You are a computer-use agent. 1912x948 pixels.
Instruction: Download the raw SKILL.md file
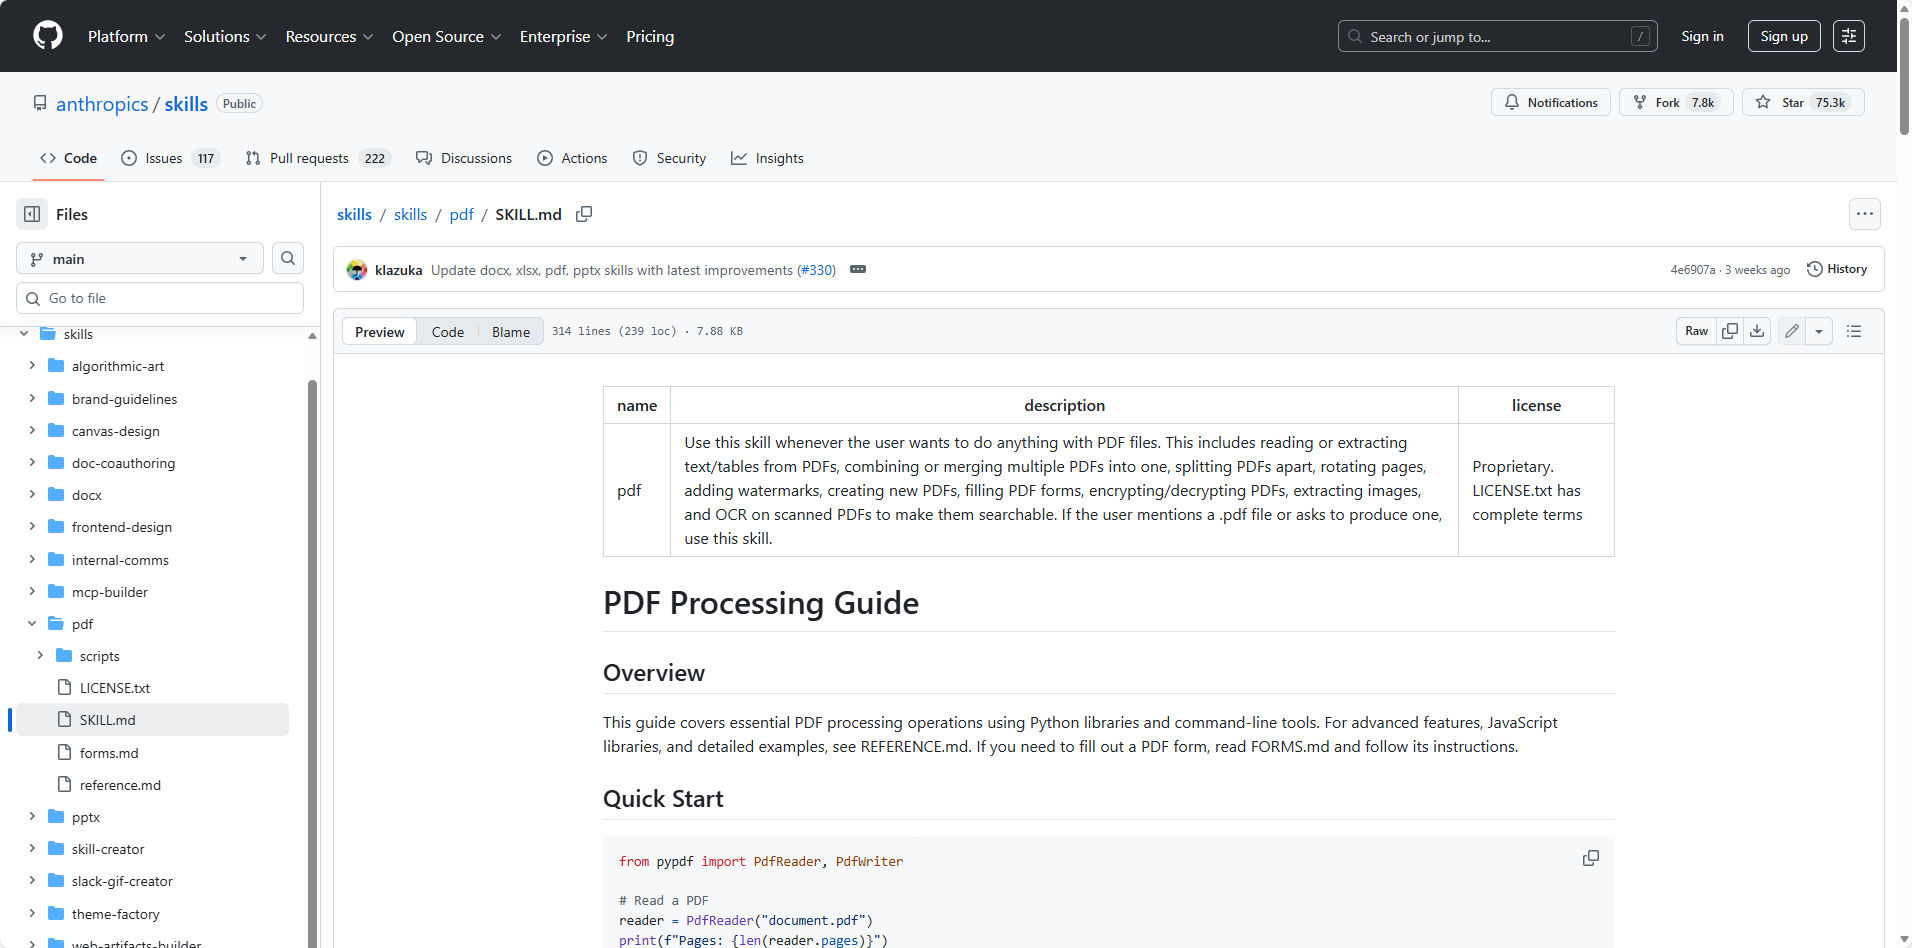(x=1757, y=331)
